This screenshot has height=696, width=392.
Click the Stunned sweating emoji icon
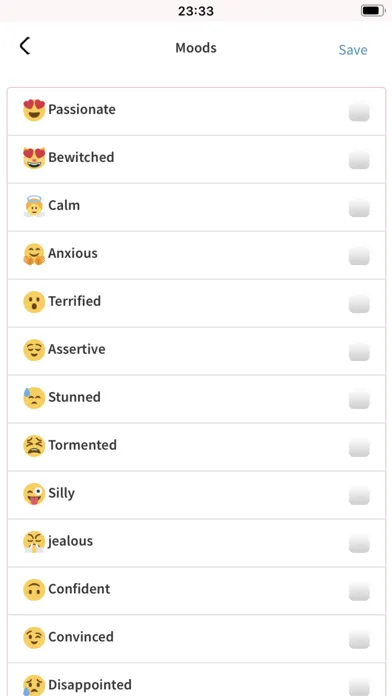[34, 398]
